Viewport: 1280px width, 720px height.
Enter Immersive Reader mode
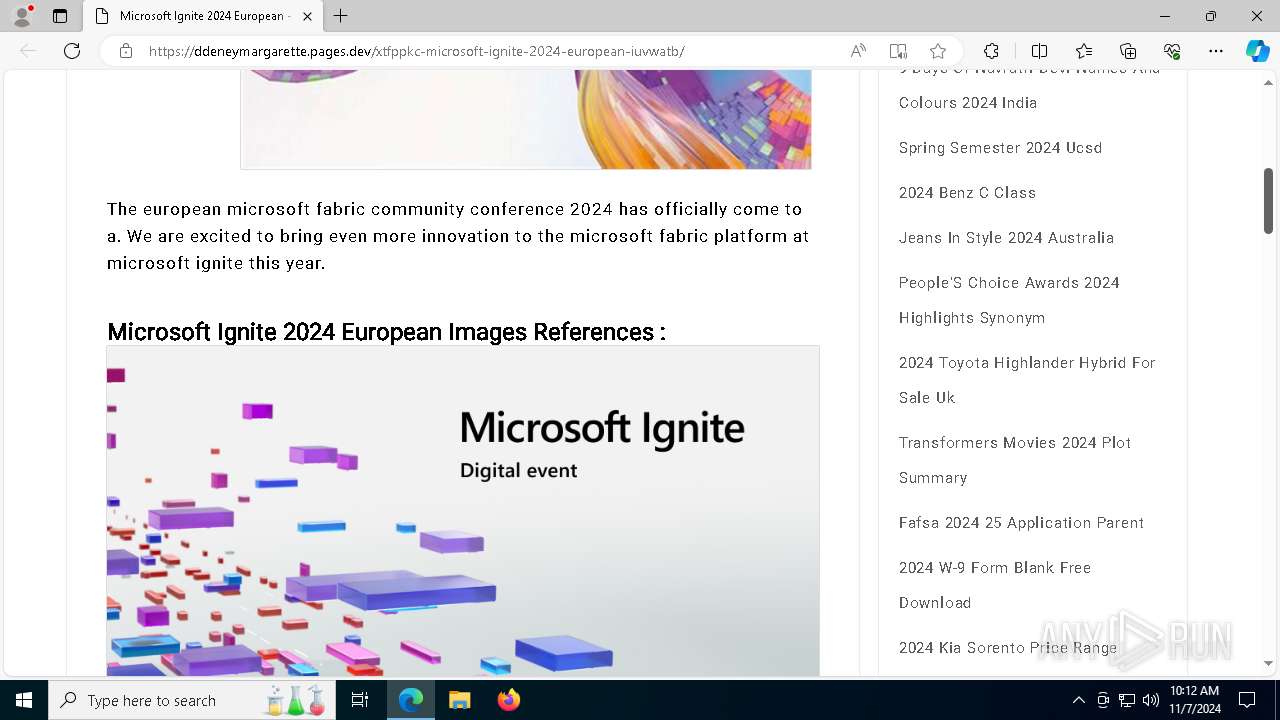point(898,51)
